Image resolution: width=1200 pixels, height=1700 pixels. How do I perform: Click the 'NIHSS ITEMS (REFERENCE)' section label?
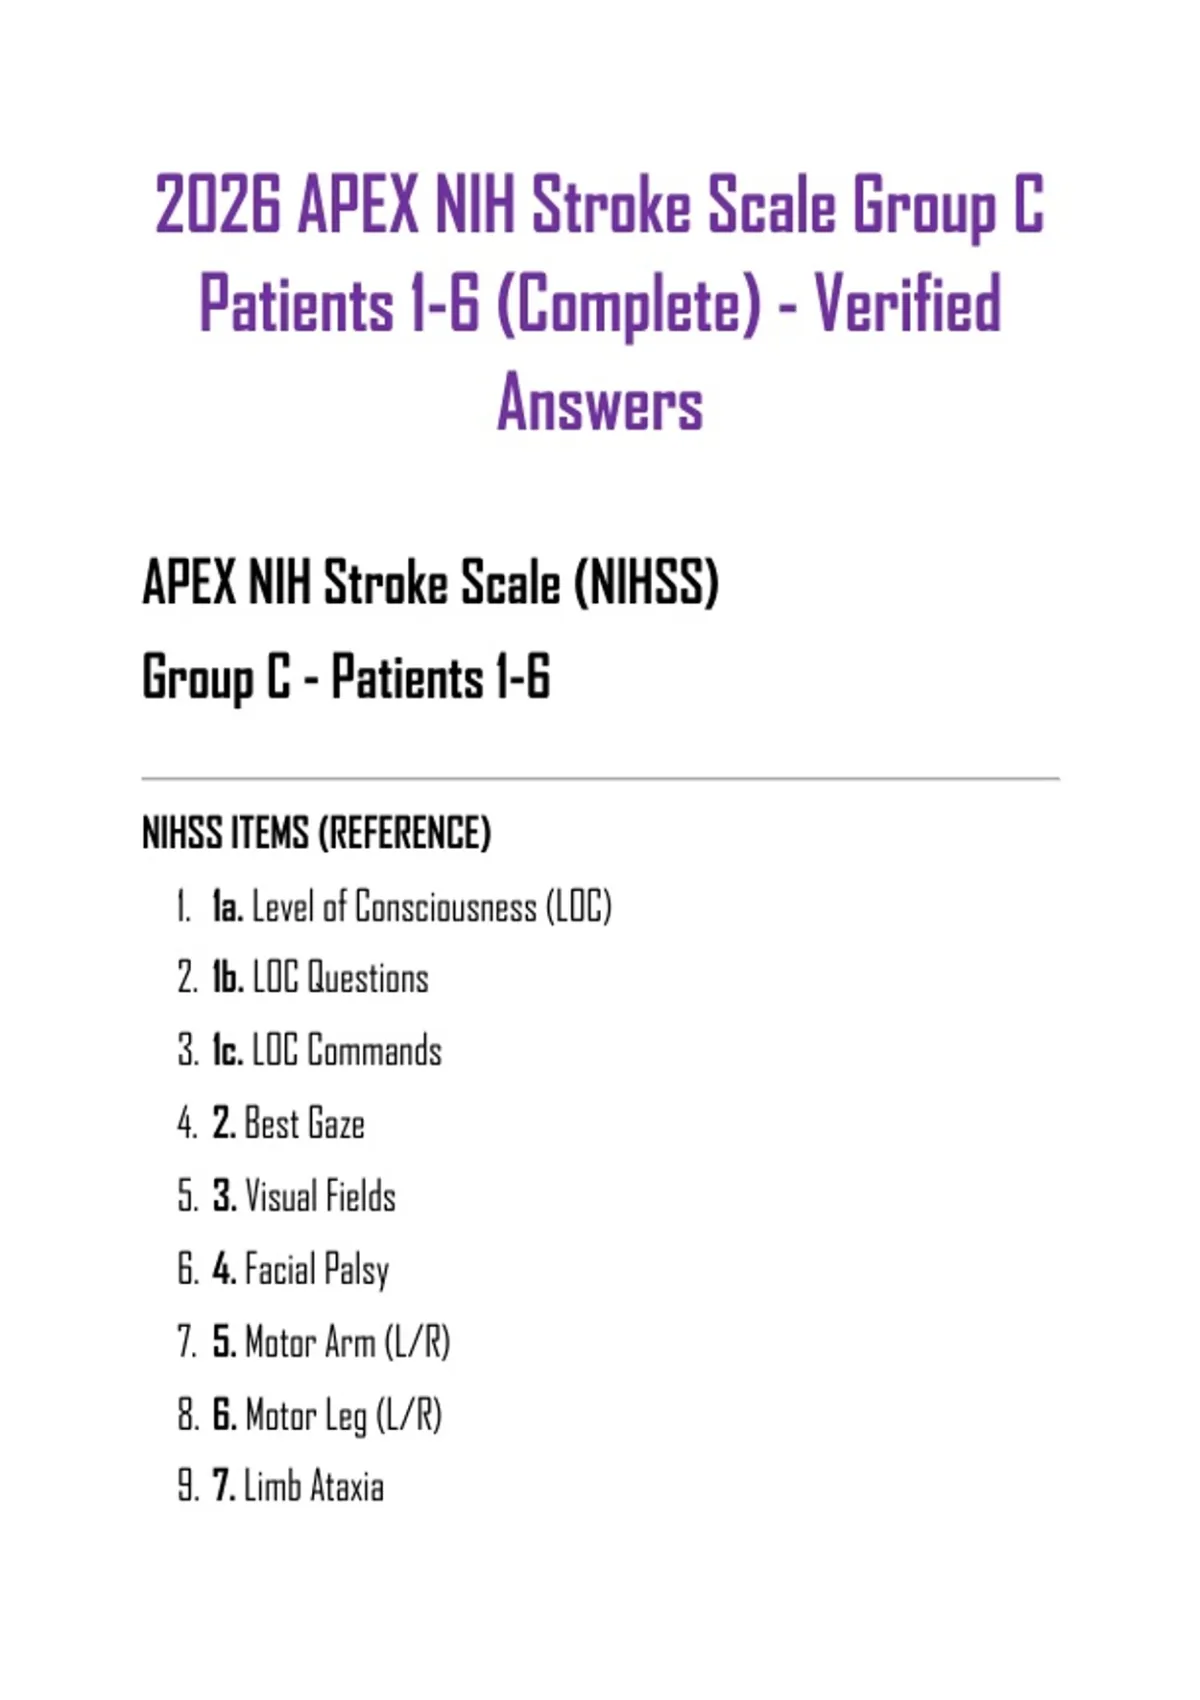[x=316, y=833]
